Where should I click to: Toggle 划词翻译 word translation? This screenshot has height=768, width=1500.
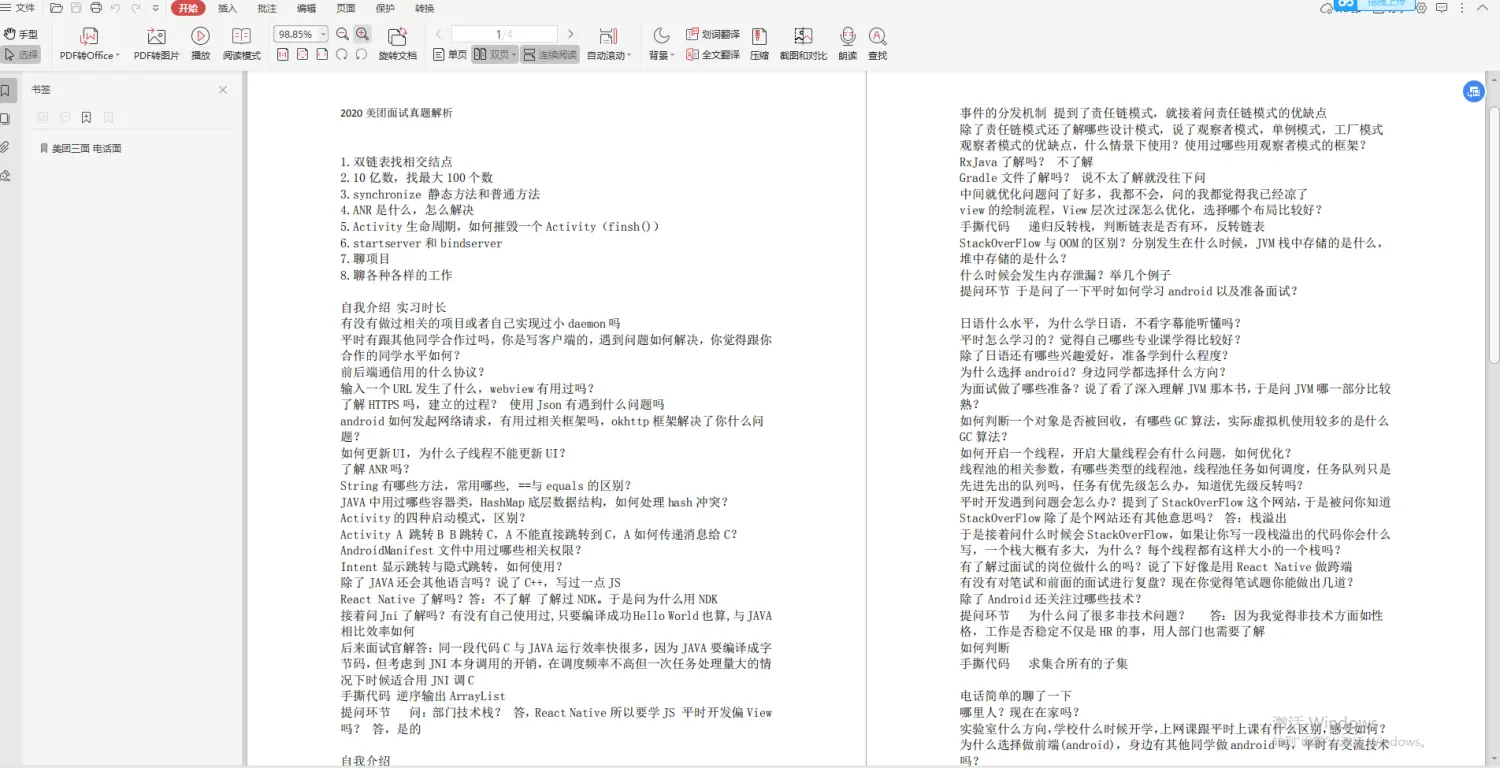(x=713, y=32)
